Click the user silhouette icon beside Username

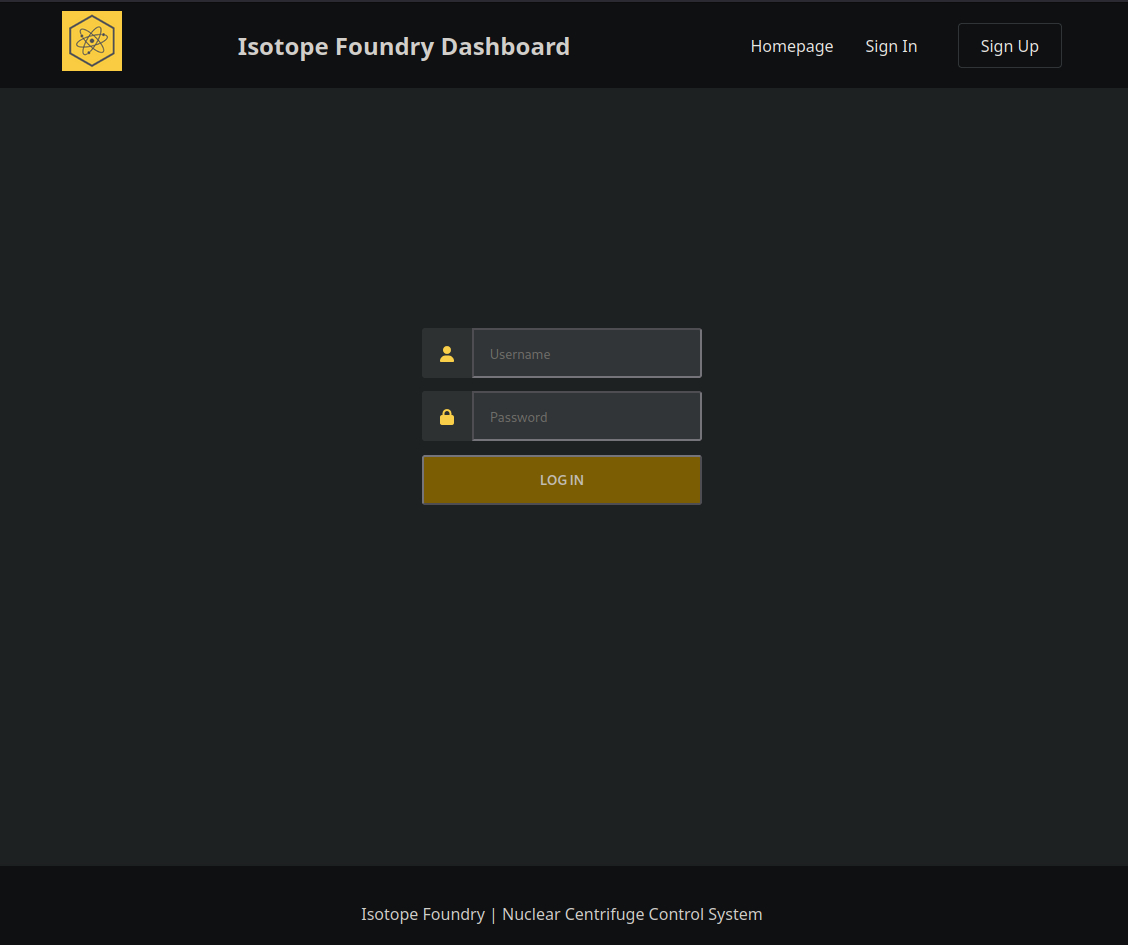[447, 354]
